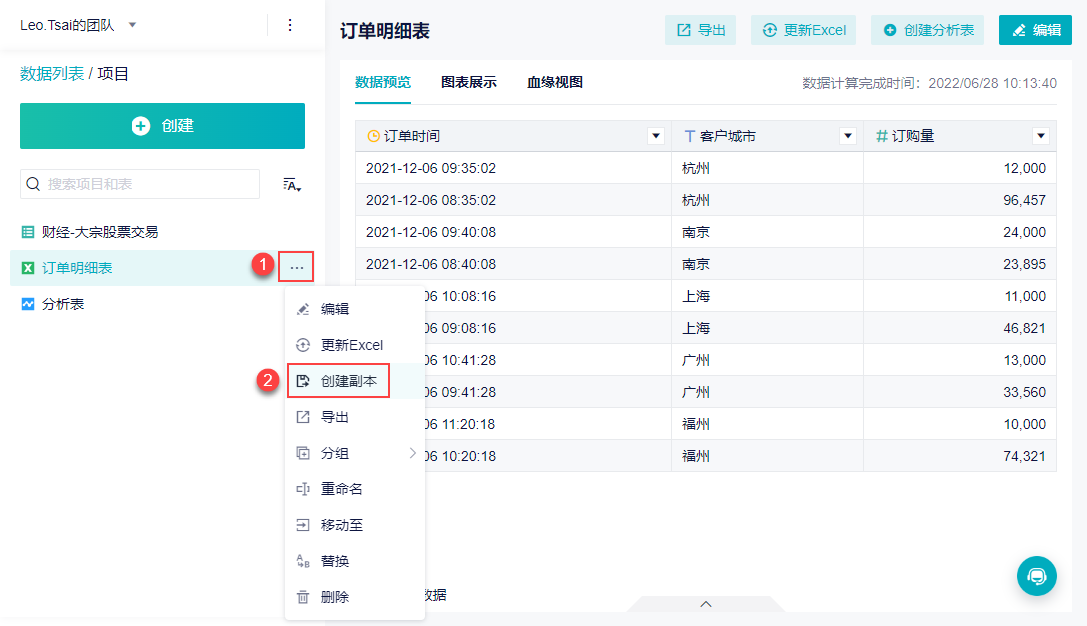Click the clock icon in 订单时间 header

pos(374,136)
